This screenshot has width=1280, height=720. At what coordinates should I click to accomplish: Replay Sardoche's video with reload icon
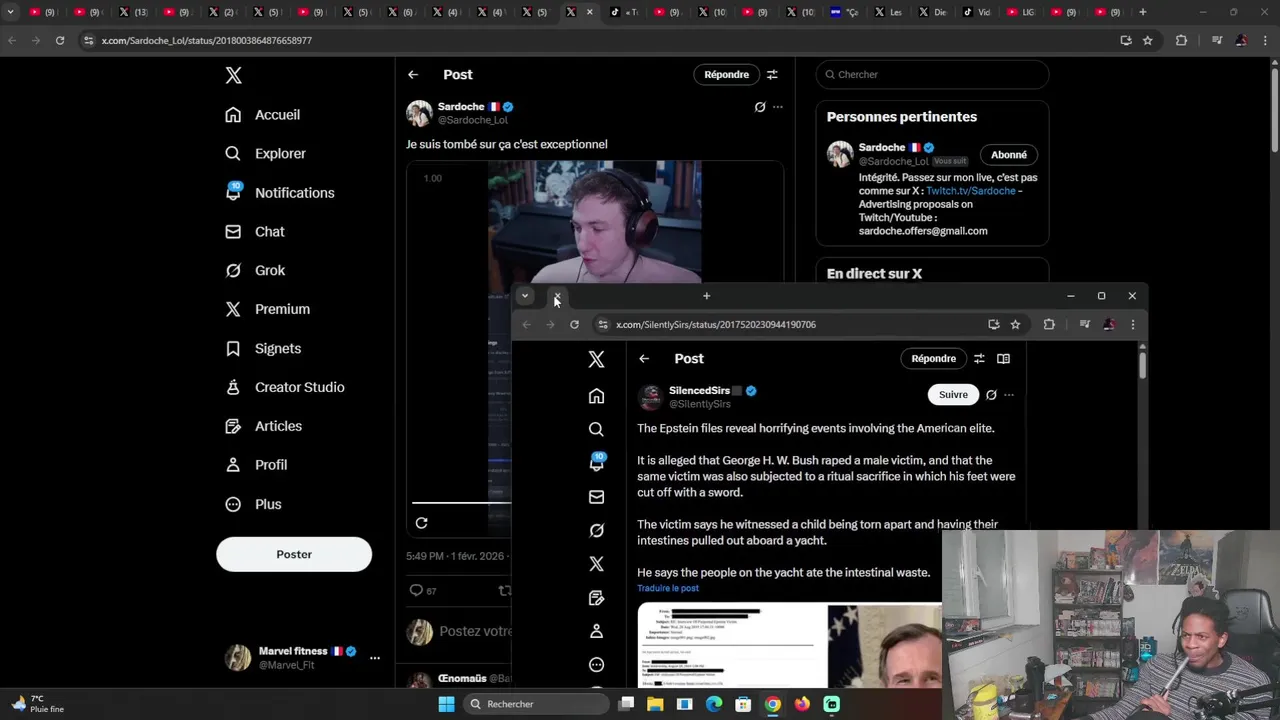pyautogui.click(x=421, y=523)
